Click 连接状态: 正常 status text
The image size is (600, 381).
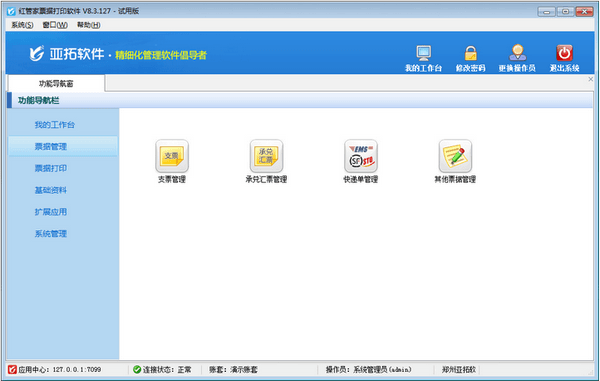point(167,370)
